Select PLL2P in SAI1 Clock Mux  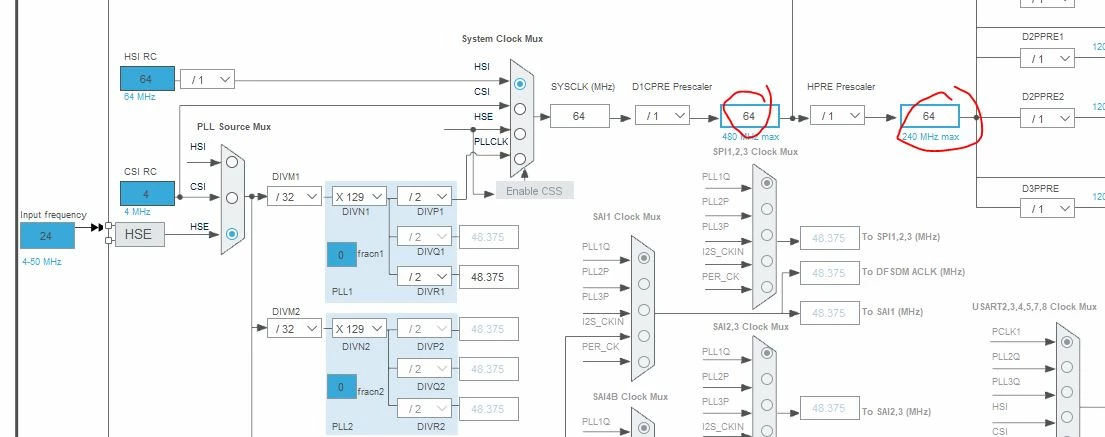pos(643,283)
